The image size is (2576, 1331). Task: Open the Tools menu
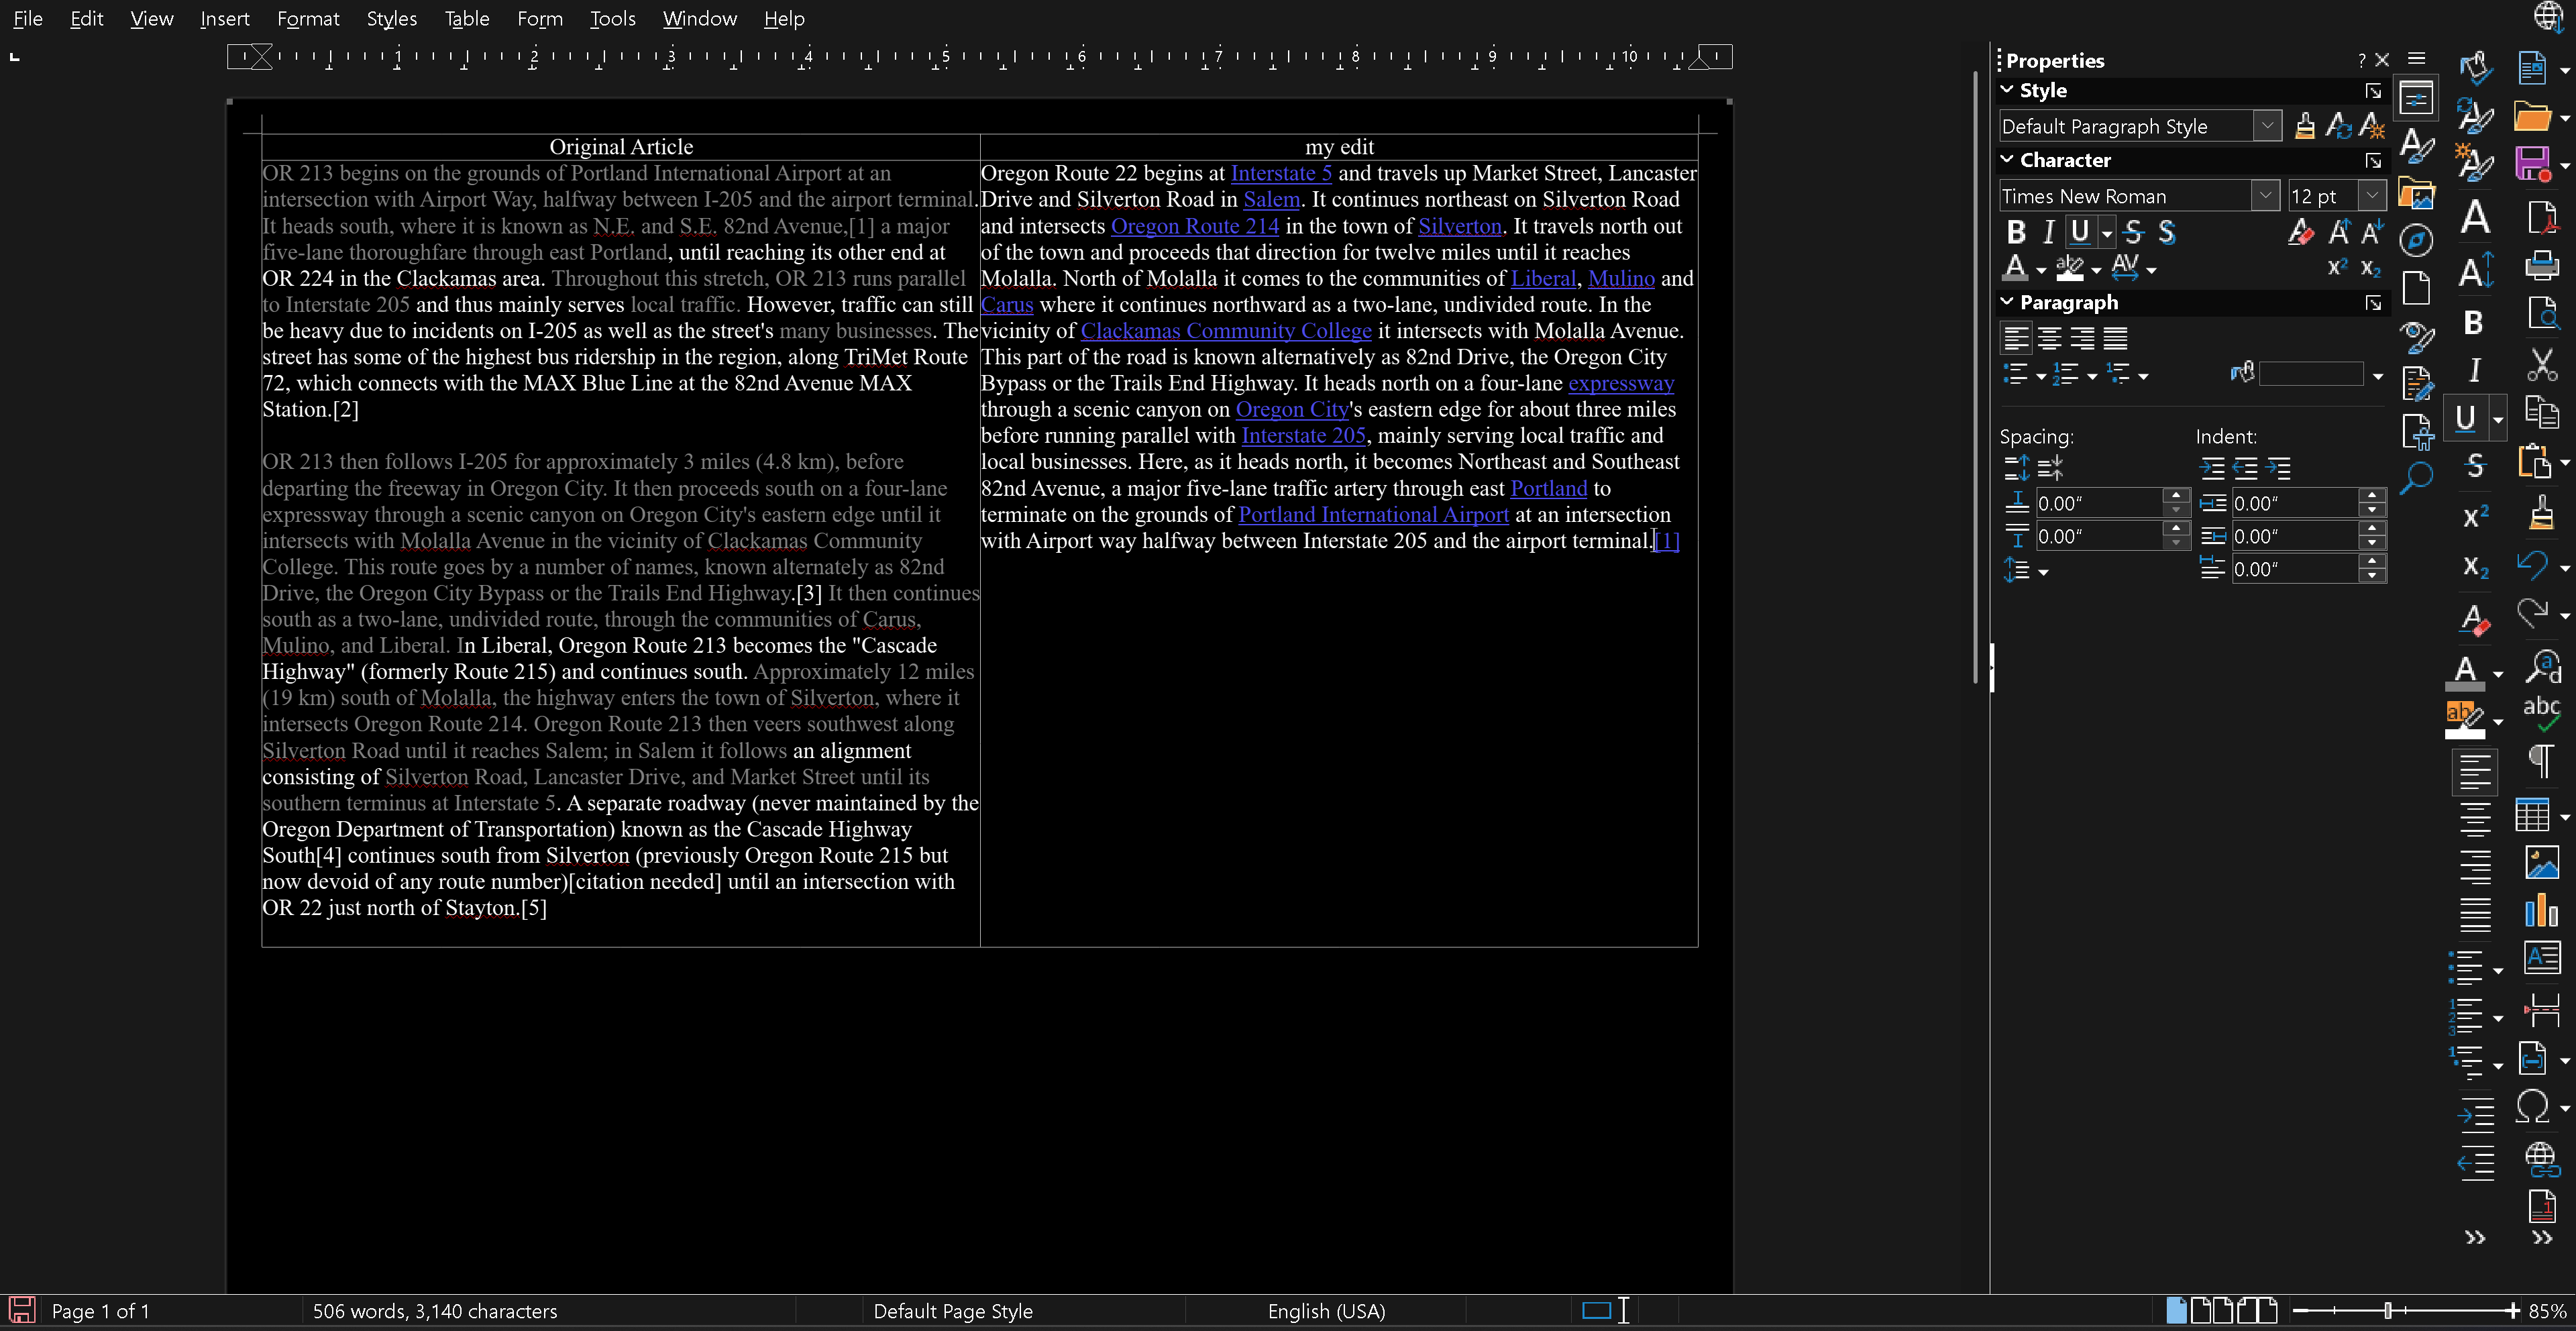[612, 18]
